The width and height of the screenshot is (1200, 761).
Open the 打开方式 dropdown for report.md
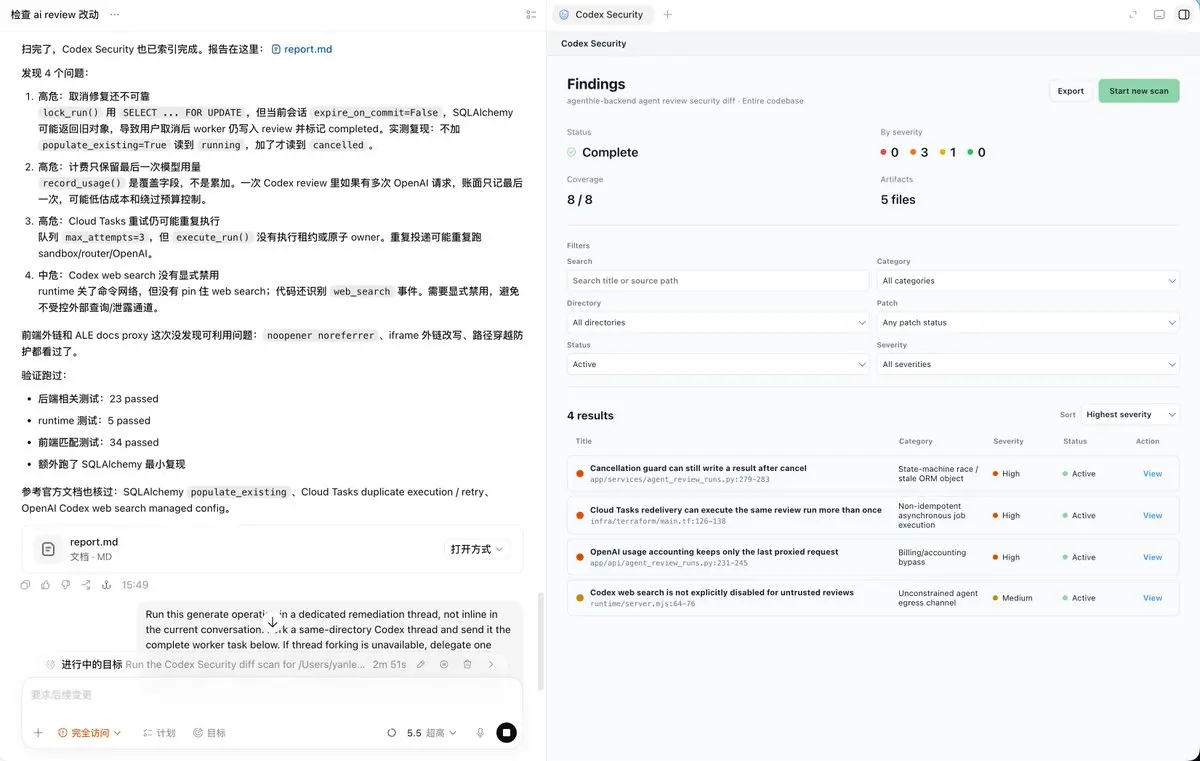click(x=477, y=549)
